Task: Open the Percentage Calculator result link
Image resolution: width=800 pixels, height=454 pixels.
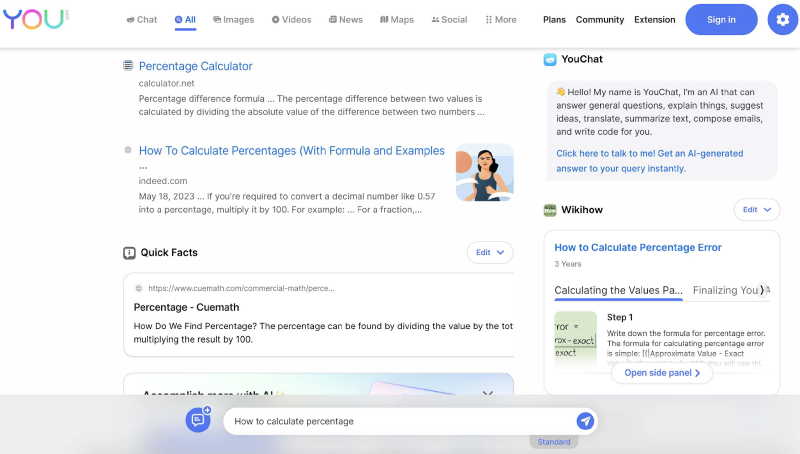Action: pyautogui.click(x=195, y=66)
